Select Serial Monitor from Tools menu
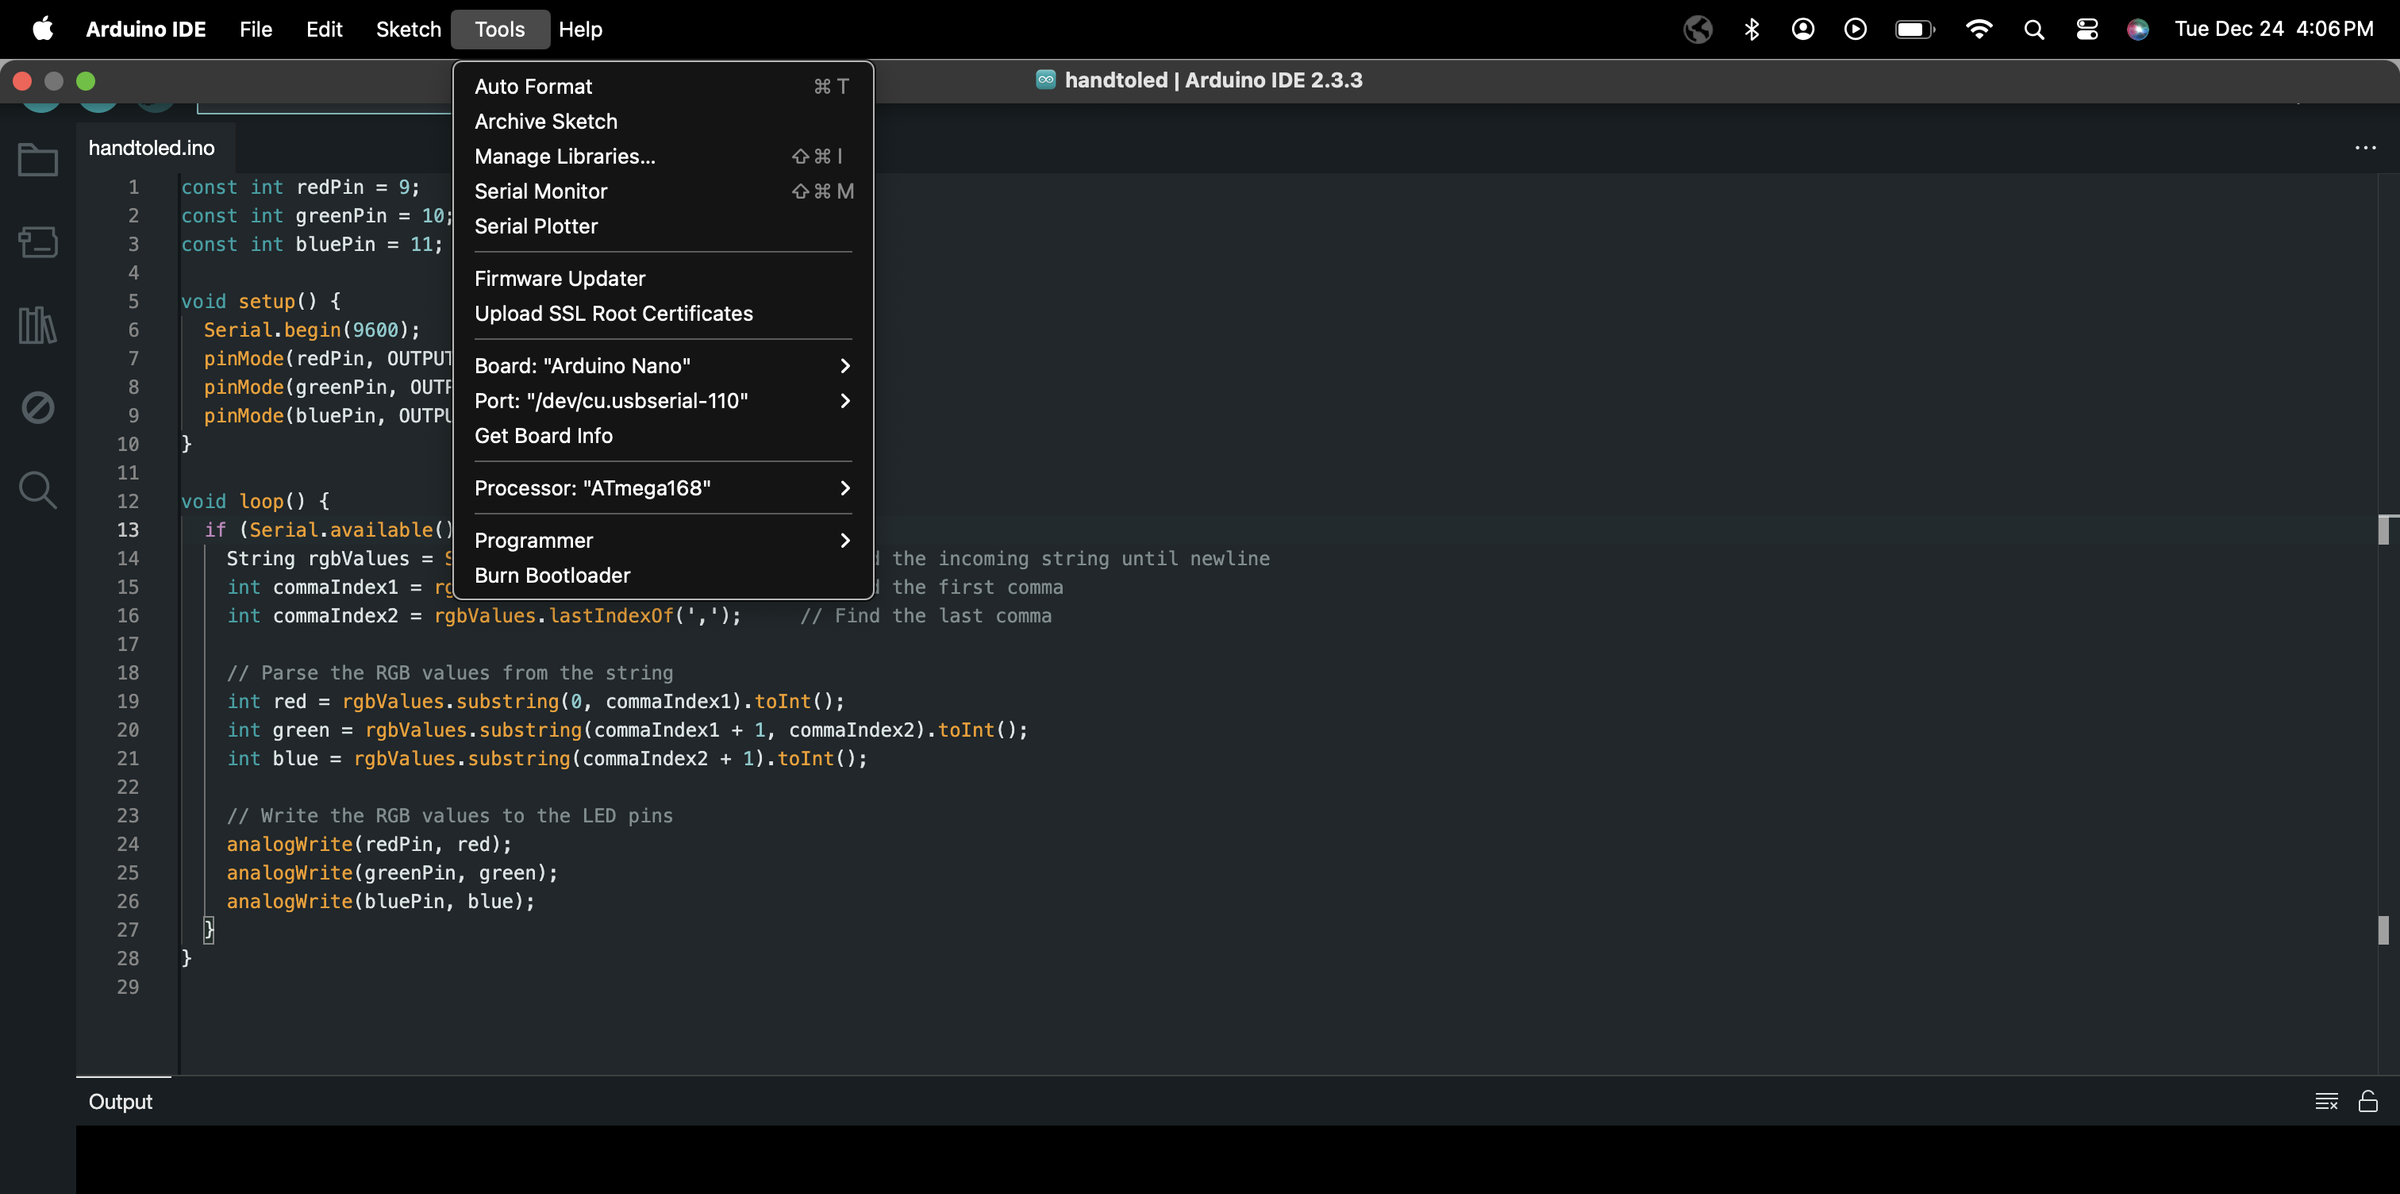This screenshot has height=1194, width=2400. 541,191
